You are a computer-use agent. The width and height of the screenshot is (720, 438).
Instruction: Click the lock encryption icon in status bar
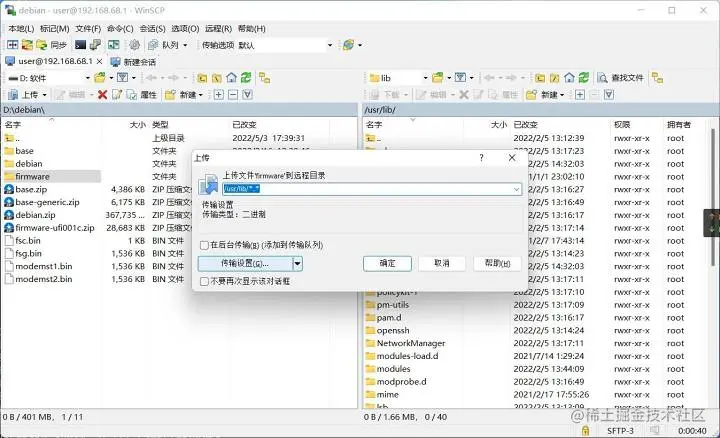(585, 431)
